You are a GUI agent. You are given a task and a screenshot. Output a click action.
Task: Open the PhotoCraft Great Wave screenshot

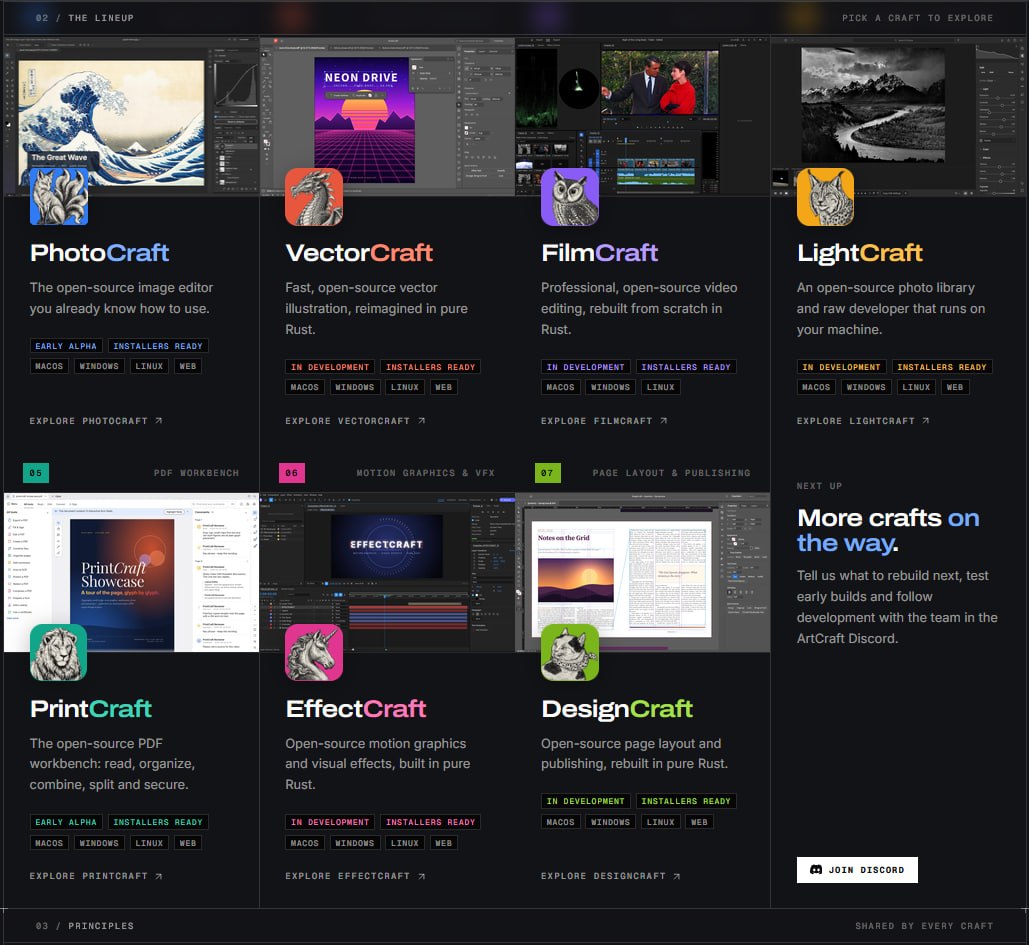point(131,116)
